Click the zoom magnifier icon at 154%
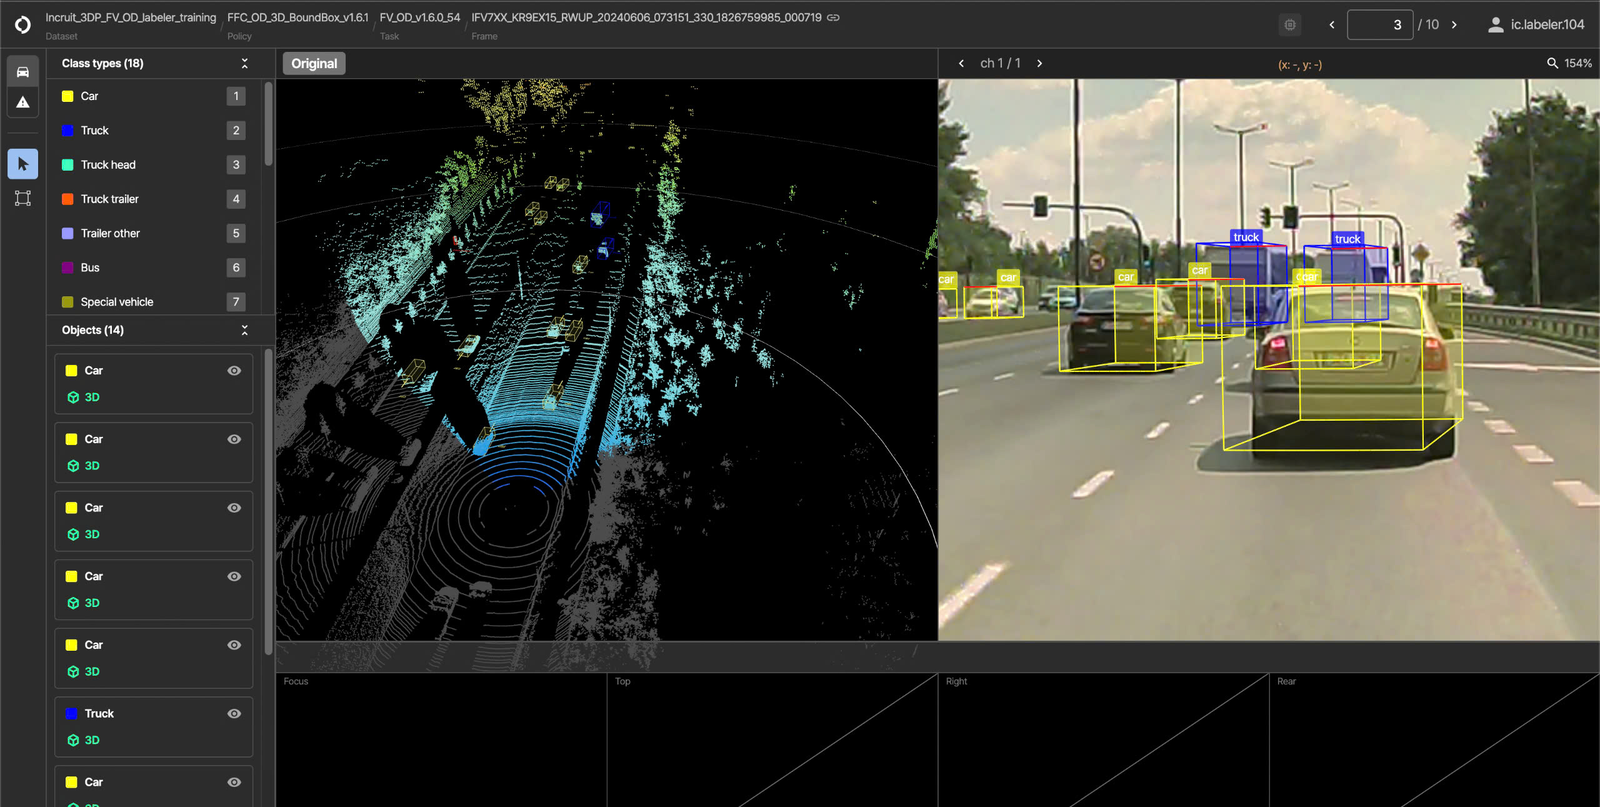This screenshot has height=807, width=1600. (x=1552, y=63)
